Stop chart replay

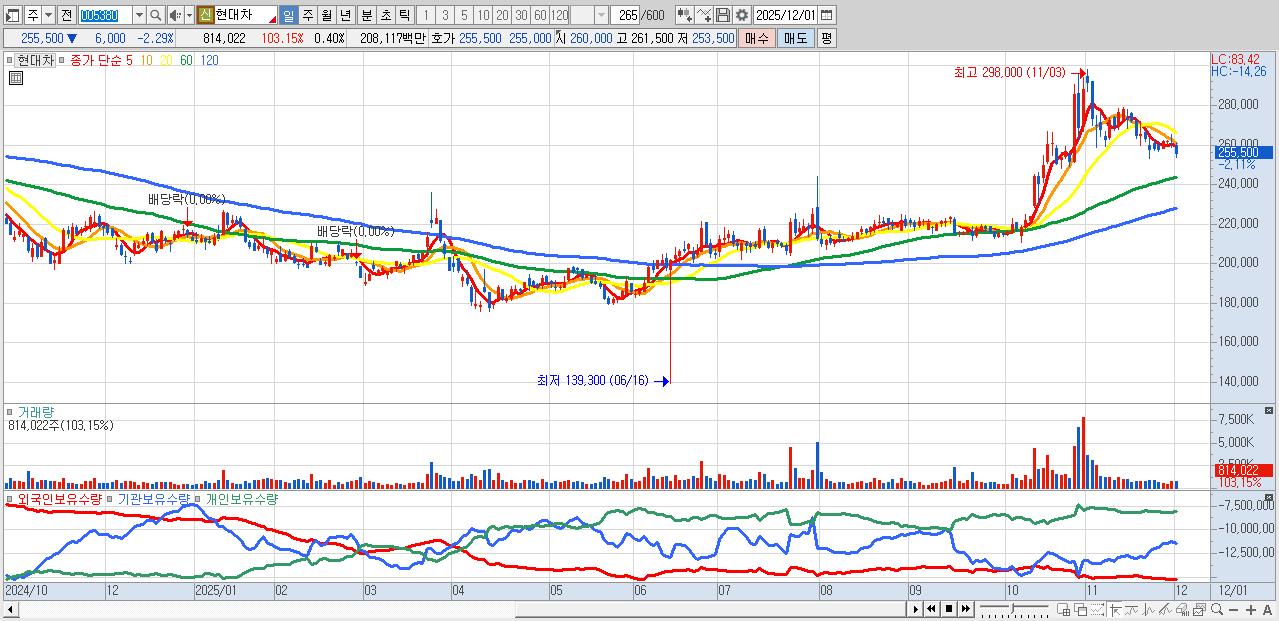point(949,609)
